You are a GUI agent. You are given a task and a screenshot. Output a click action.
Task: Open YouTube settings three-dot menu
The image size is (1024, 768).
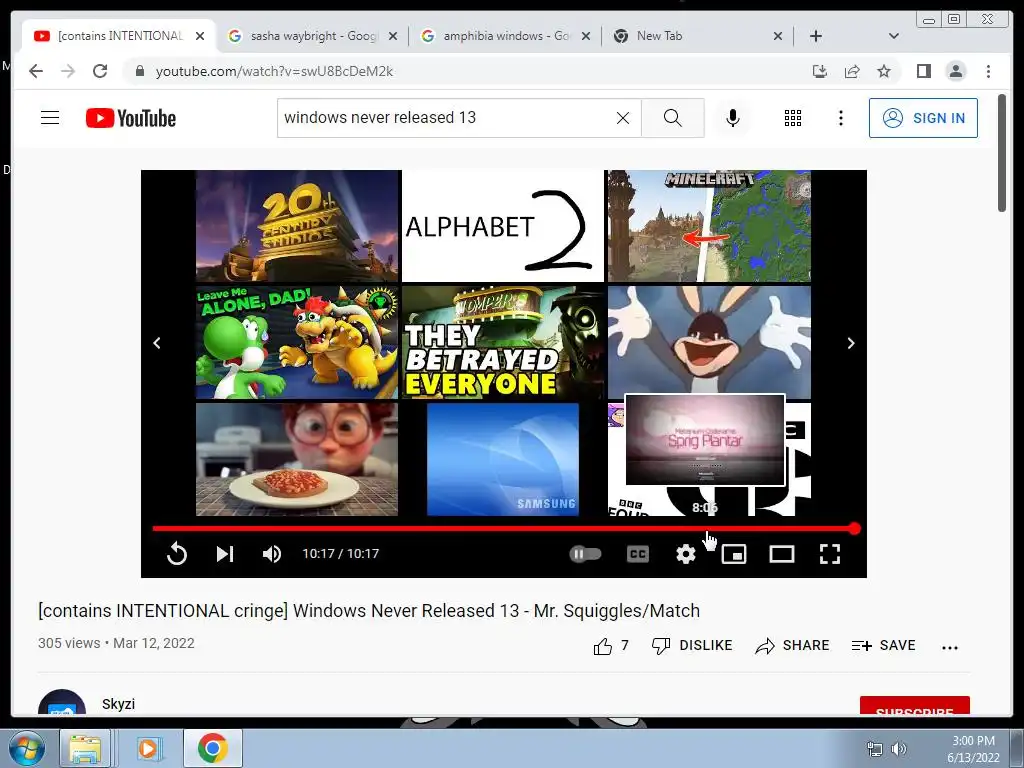coord(840,118)
